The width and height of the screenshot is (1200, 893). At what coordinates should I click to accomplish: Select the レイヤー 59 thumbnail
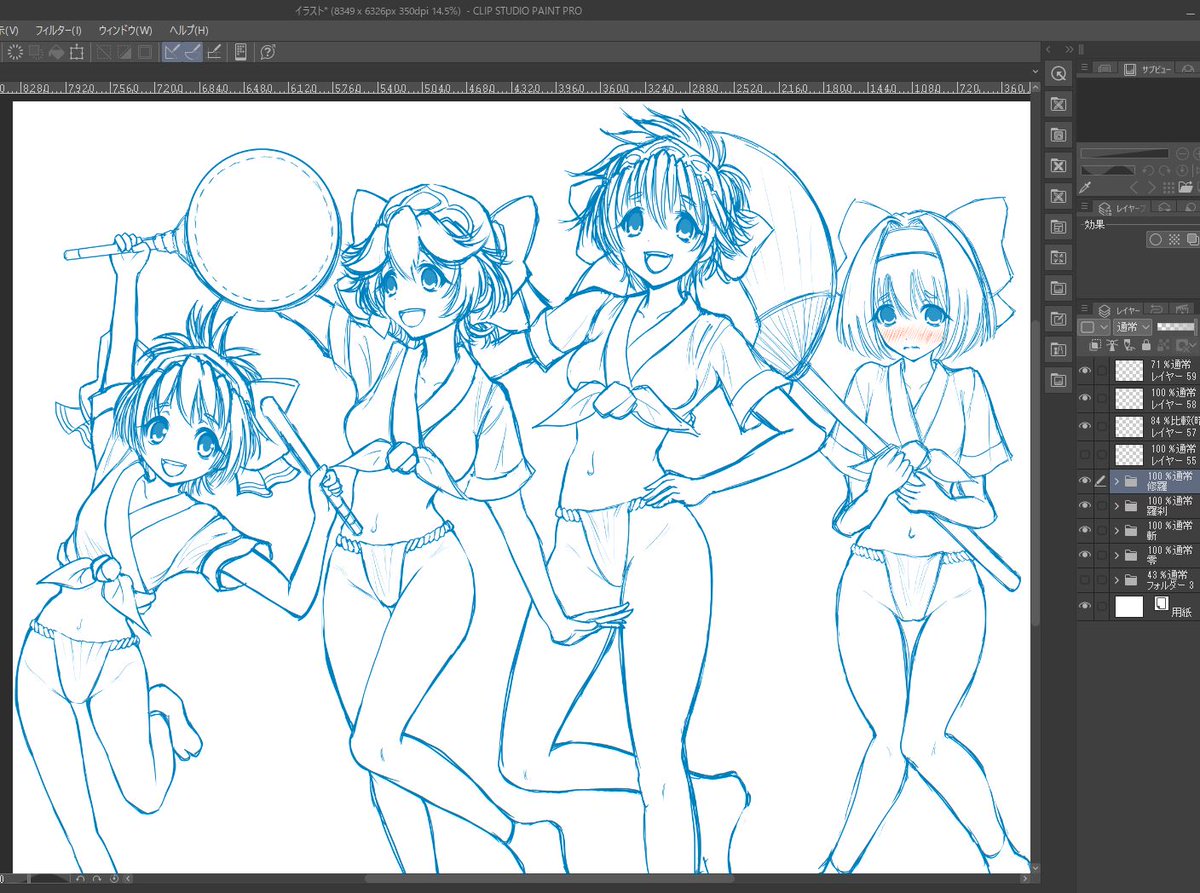click(x=1129, y=371)
